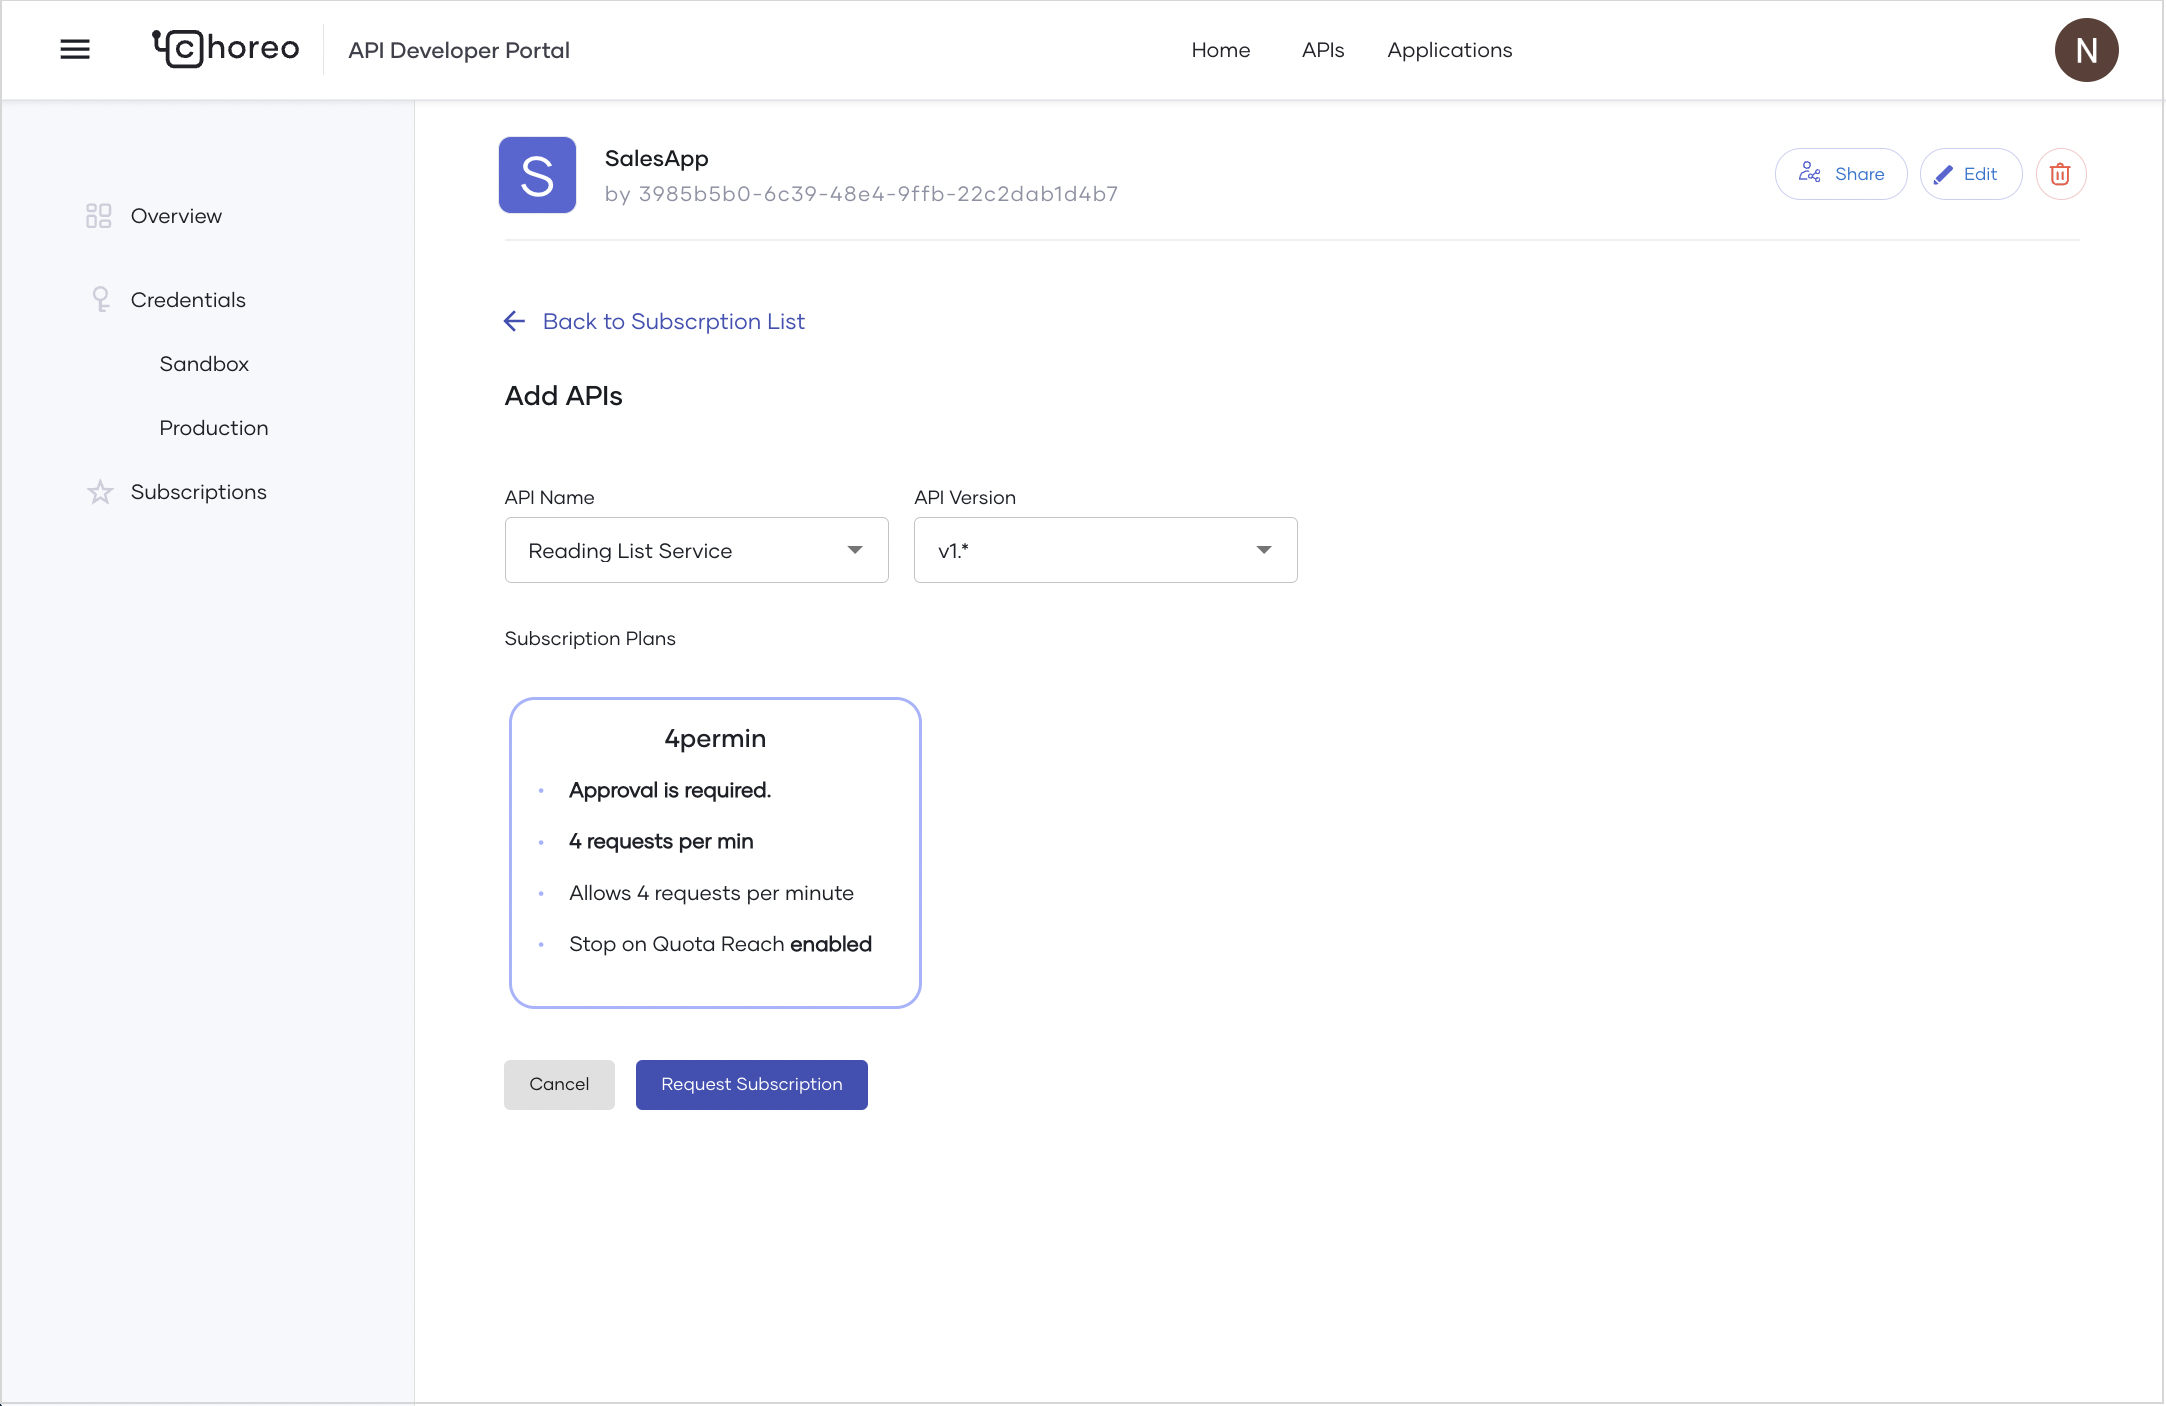Image resolution: width=2166 pixels, height=1406 pixels.
Task: Expand the API Version dropdown
Action: click(x=1105, y=550)
